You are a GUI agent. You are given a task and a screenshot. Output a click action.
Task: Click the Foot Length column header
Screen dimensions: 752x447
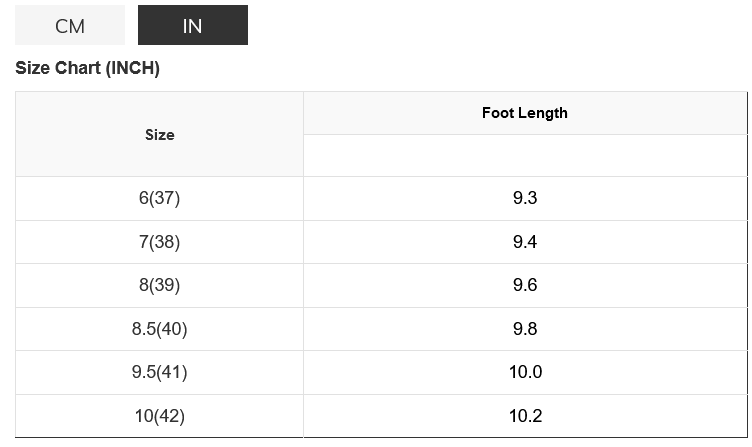524,113
